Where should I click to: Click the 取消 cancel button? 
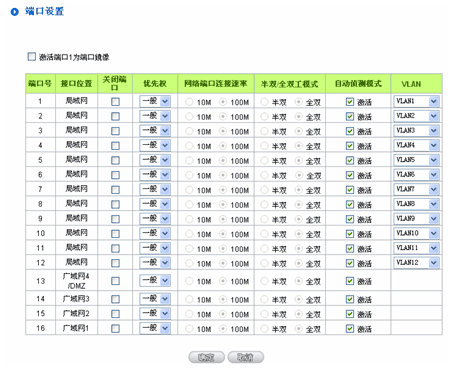click(x=246, y=357)
